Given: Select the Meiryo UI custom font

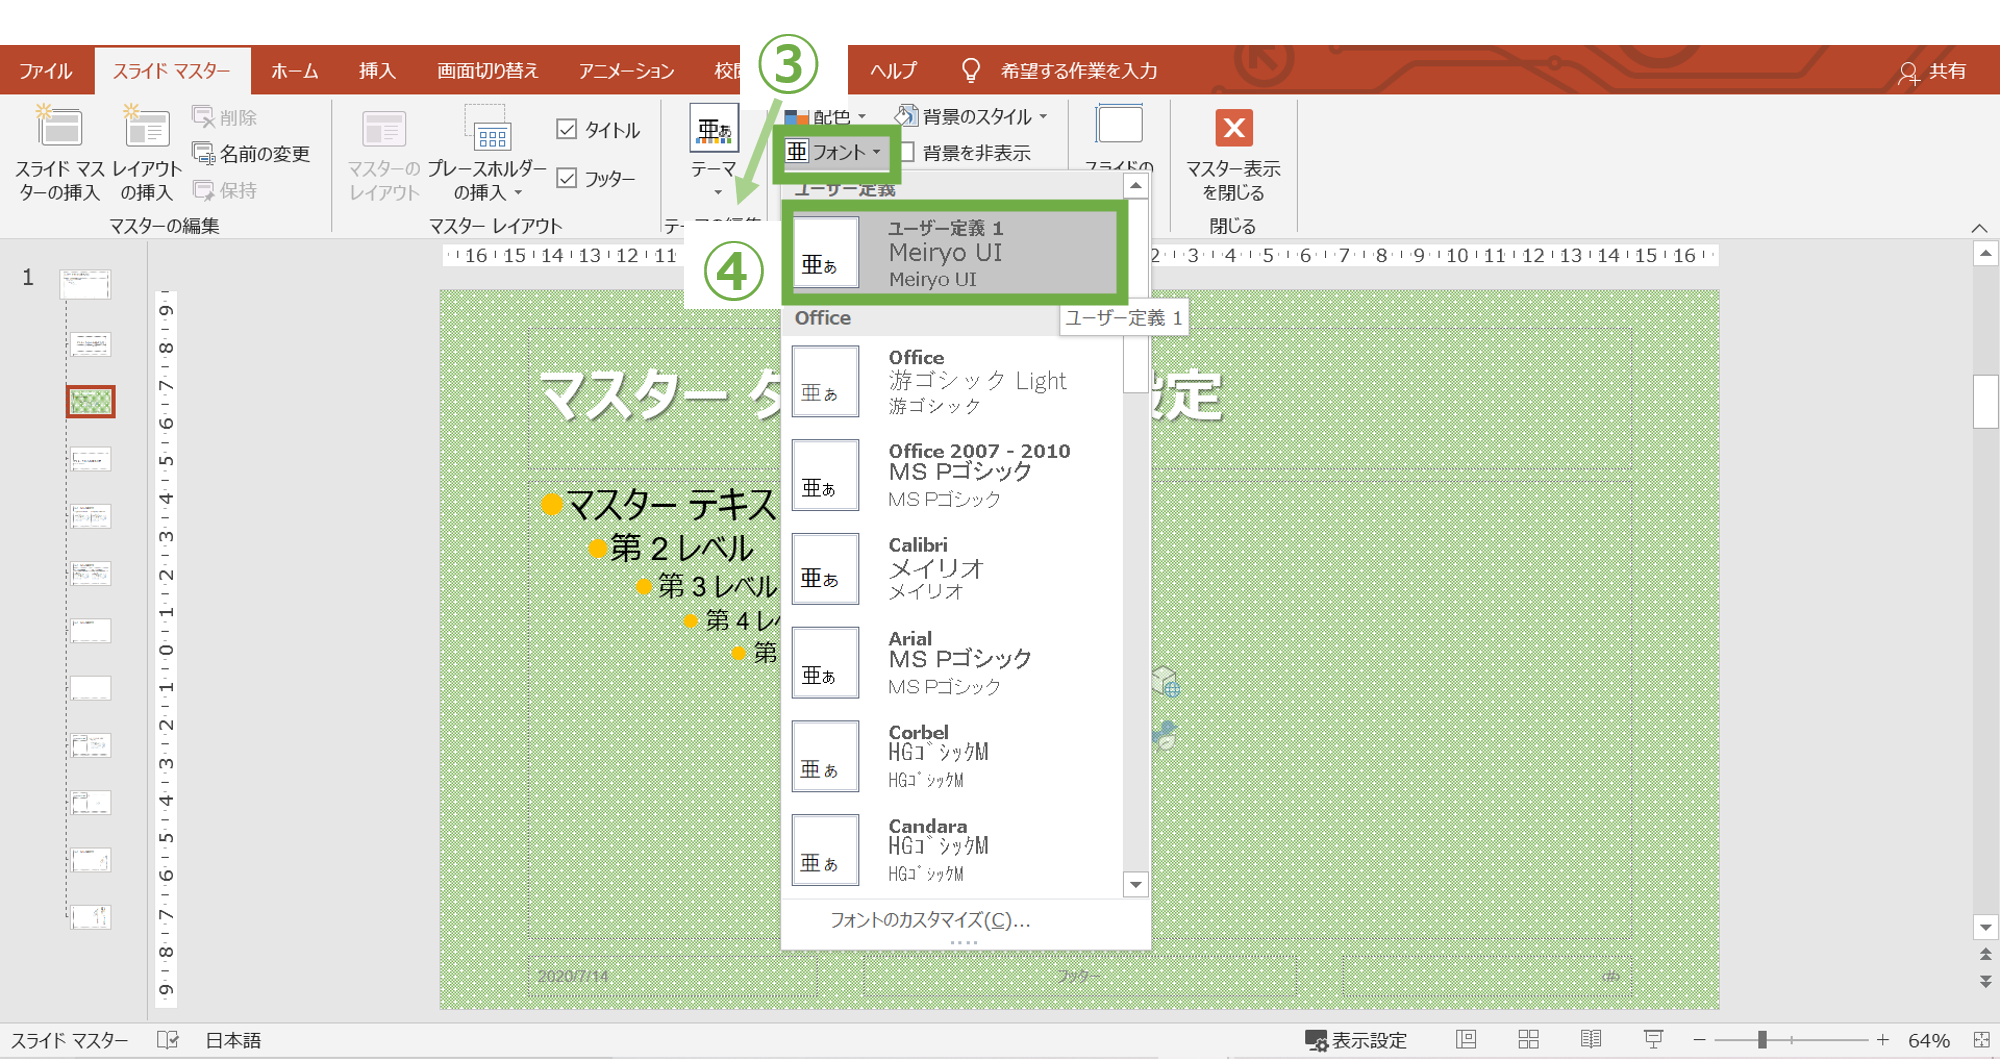Looking at the screenshot, I should click(x=954, y=253).
